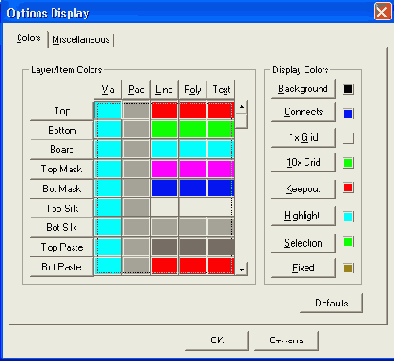Confirm the dialog with OK
394x361 pixels.
point(217,340)
